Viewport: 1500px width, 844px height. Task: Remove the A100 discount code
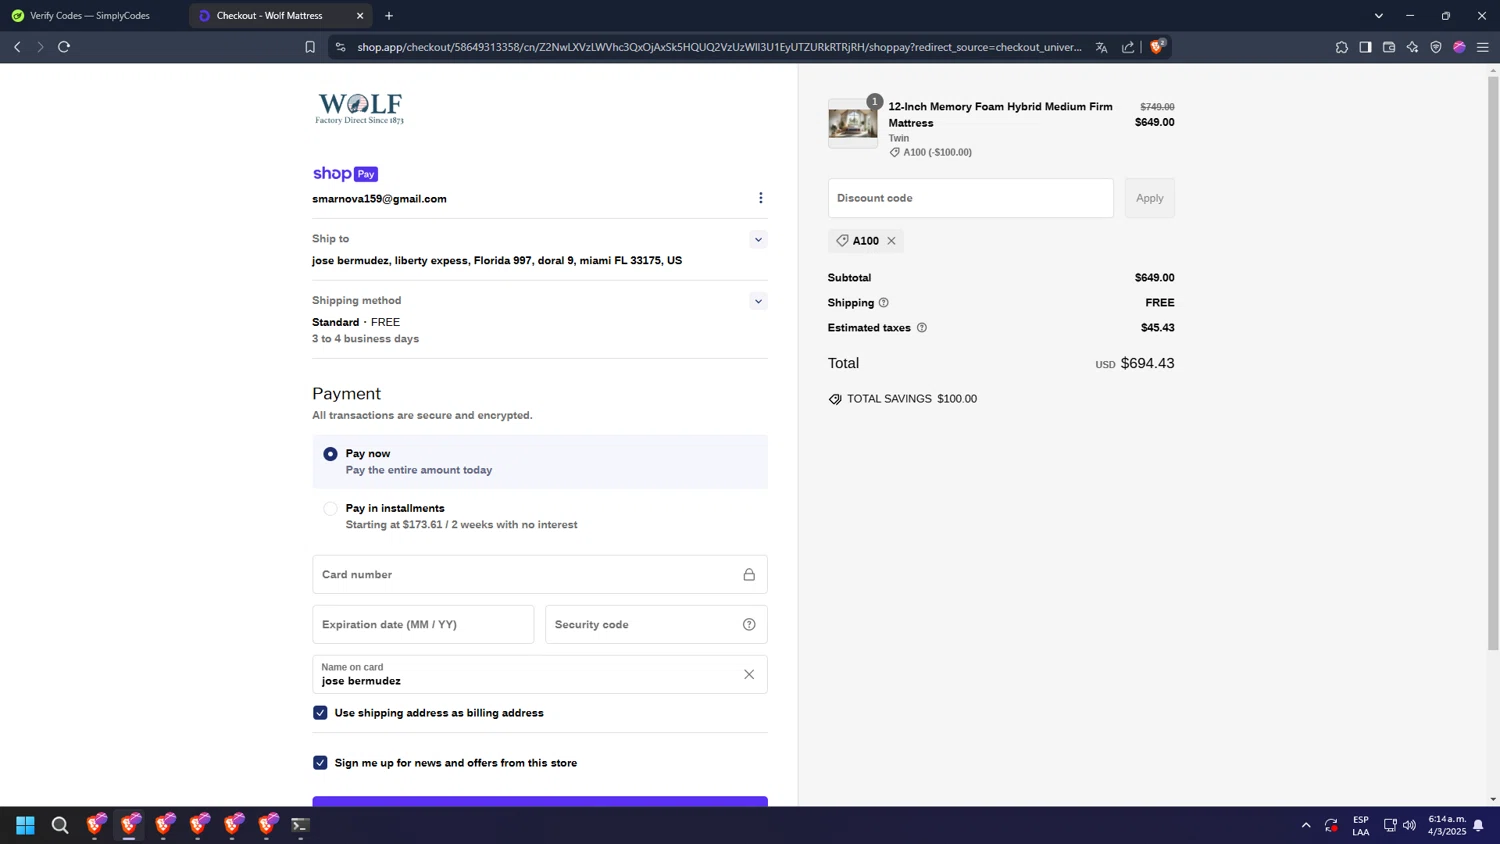pyautogui.click(x=891, y=241)
